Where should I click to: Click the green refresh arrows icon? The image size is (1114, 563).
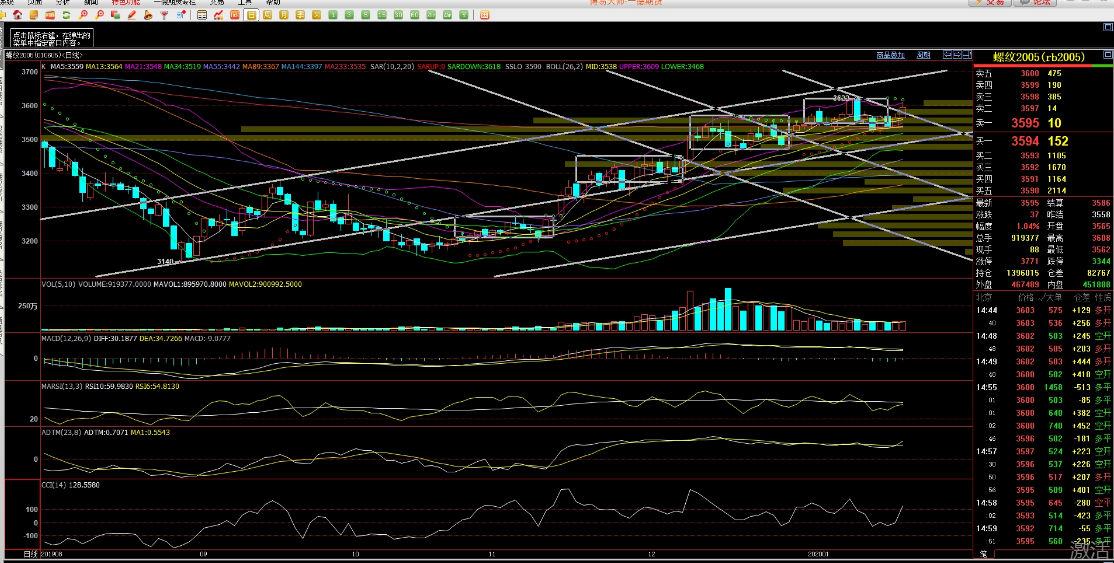click(66, 14)
